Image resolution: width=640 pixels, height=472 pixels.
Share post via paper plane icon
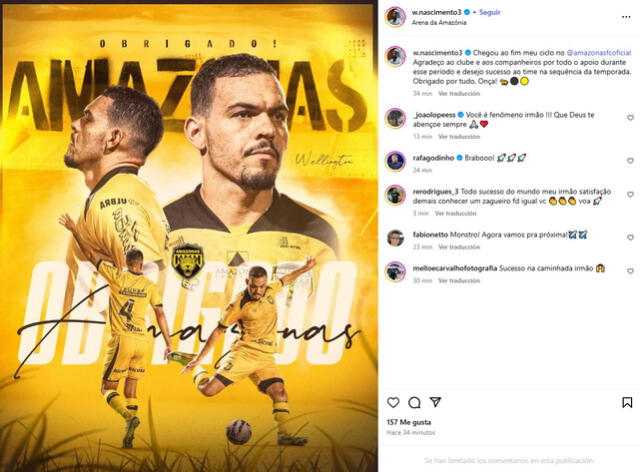pyautogui.click(x=436, y=402)
